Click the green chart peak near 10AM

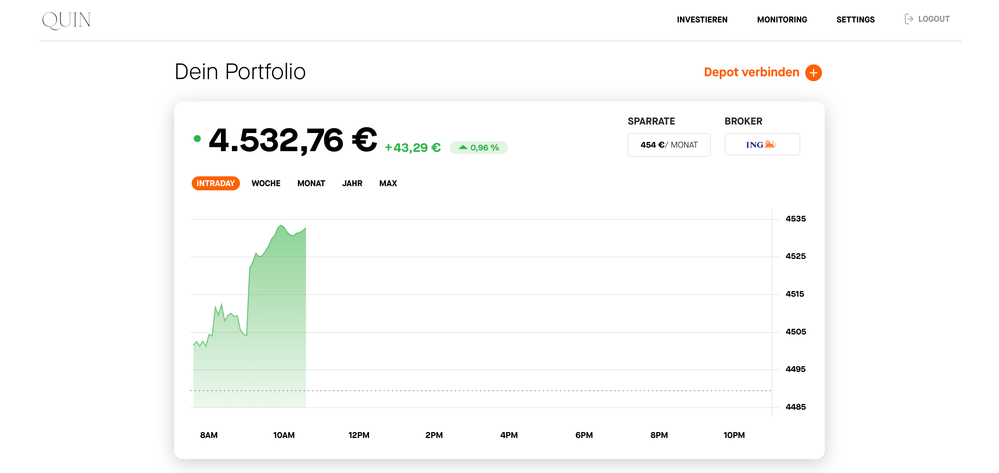tap(282, 227)
